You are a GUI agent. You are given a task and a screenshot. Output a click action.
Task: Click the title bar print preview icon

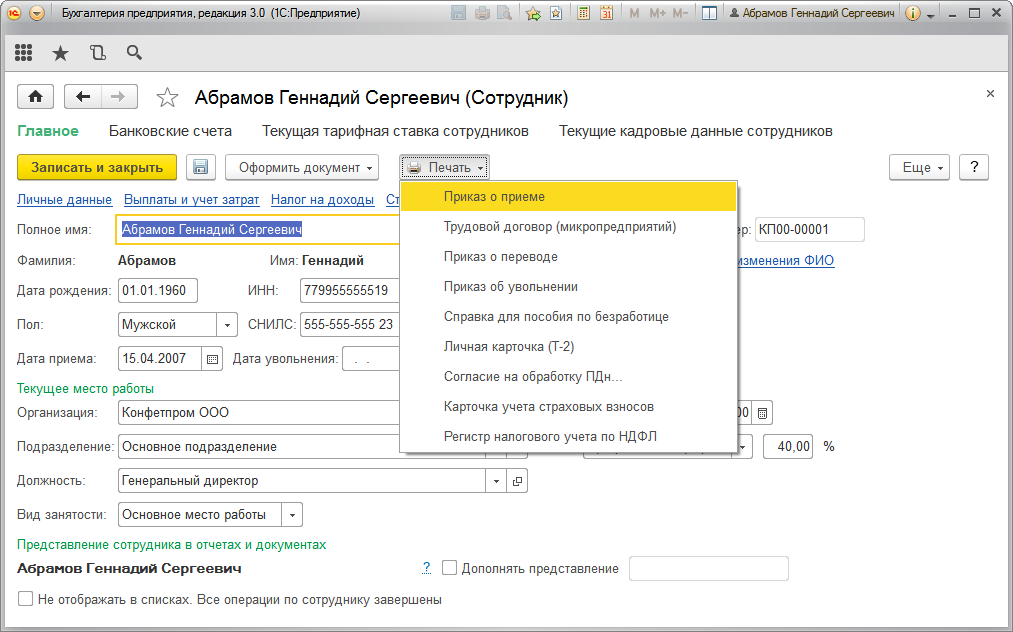[x=505, y=13]
